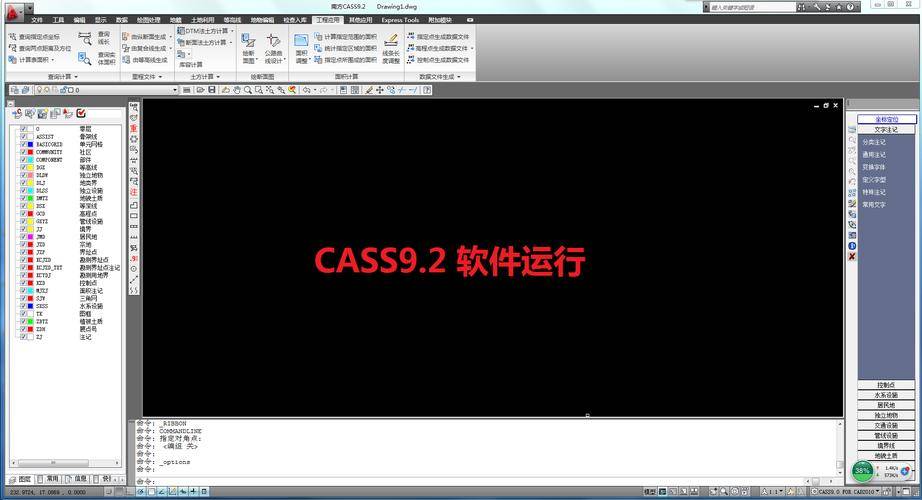Image resolution: width=922 pixels, height=500 pixels.
Task: Click the 水系设施 button in right panel
Action: coord(886,395)
